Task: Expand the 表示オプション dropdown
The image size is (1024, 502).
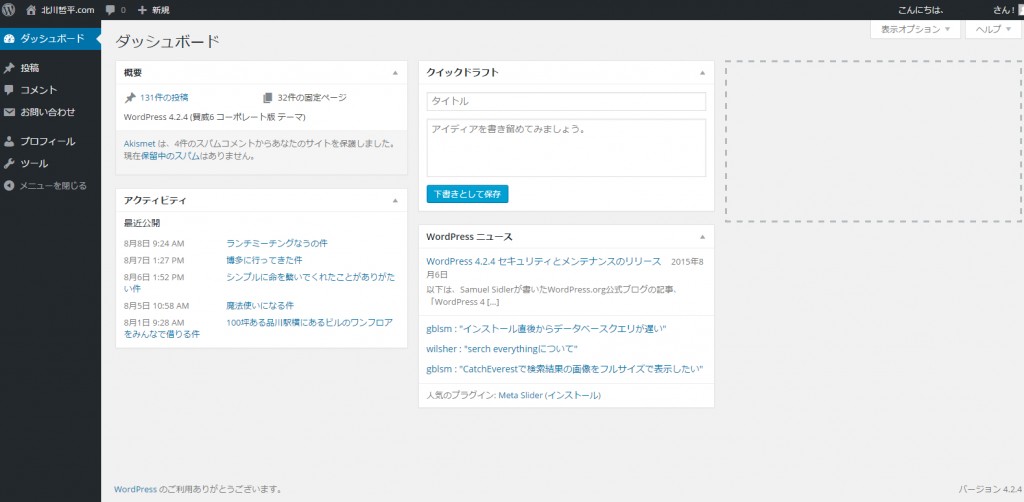Action: (x=915, y=30)
